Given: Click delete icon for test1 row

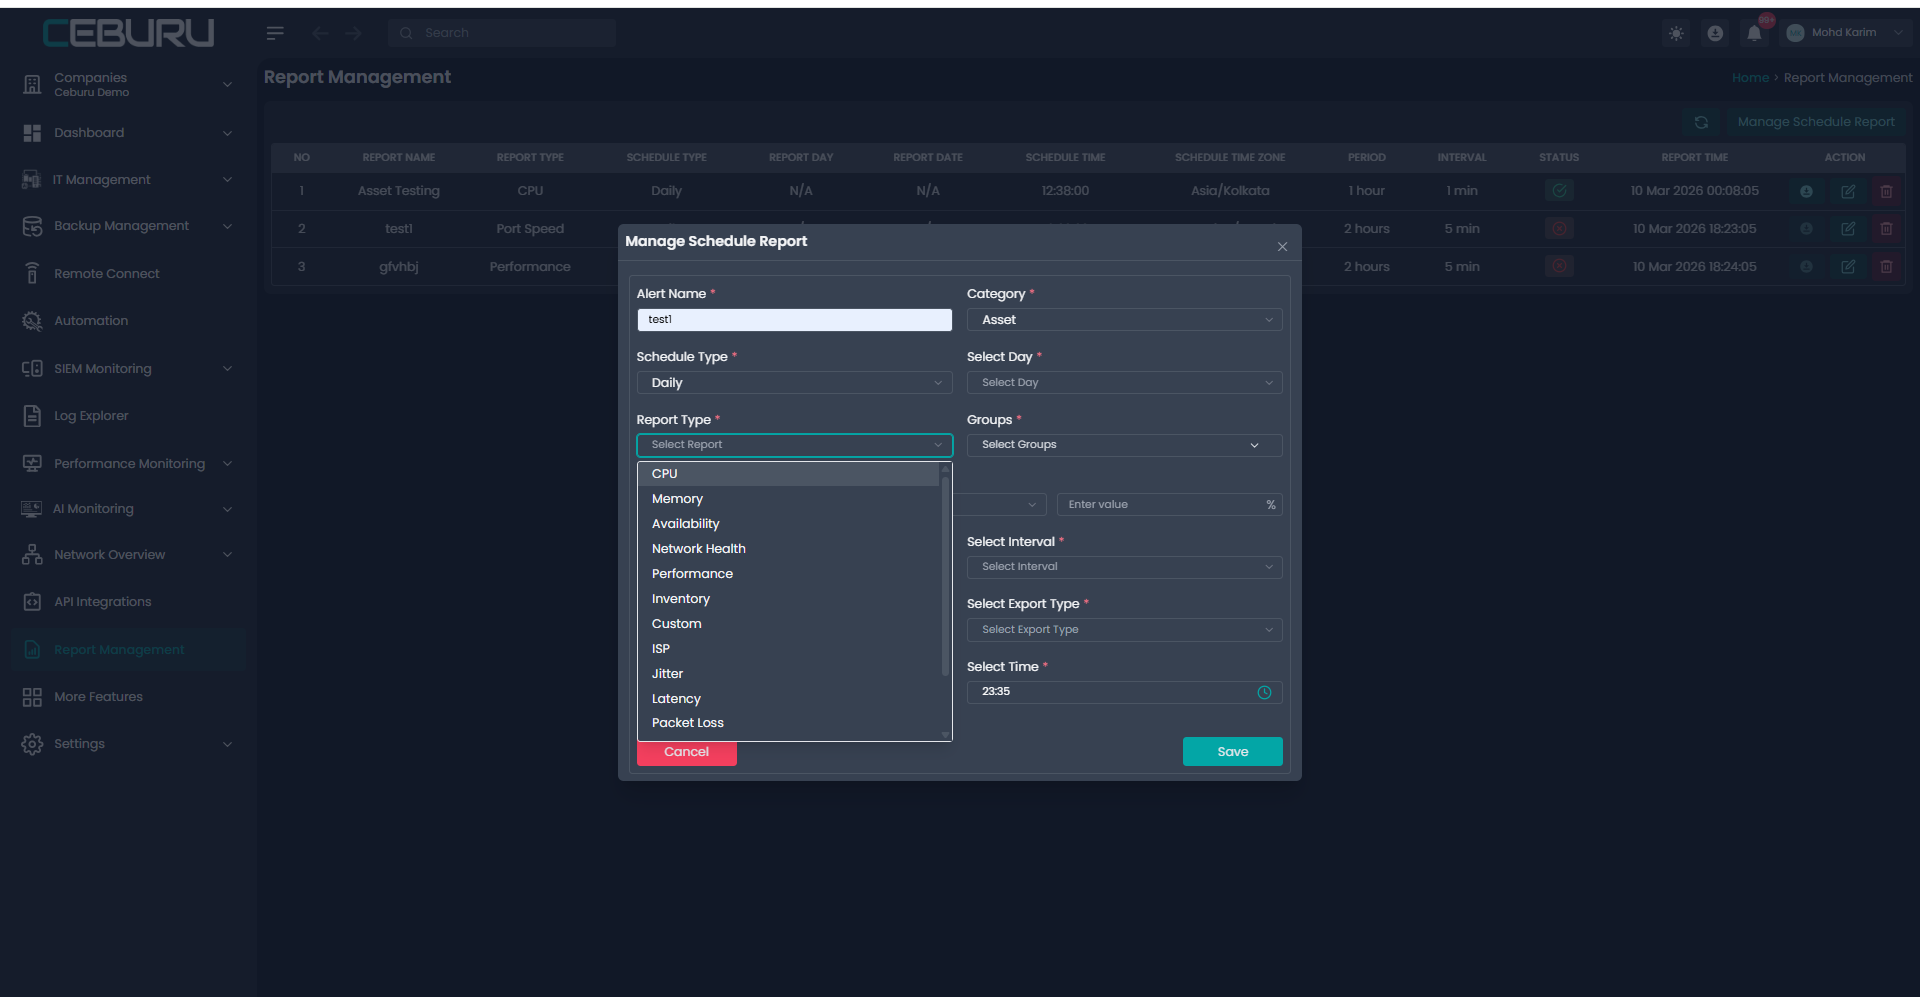Looking at the screenshot, I should click(x=1886, y=229).
